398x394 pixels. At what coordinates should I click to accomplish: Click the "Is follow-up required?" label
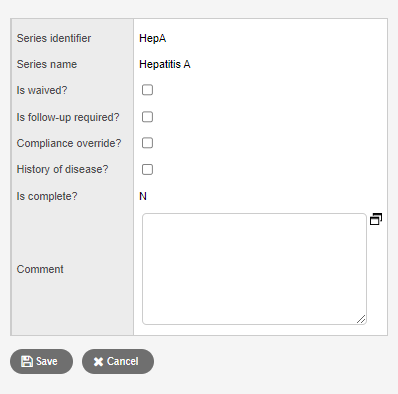tap(68, 117)
